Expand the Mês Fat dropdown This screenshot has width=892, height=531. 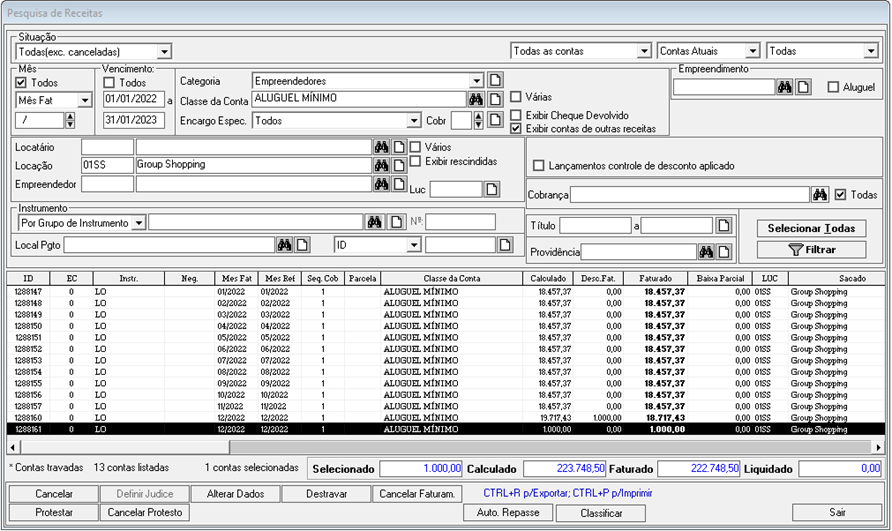tap(85, 100)
